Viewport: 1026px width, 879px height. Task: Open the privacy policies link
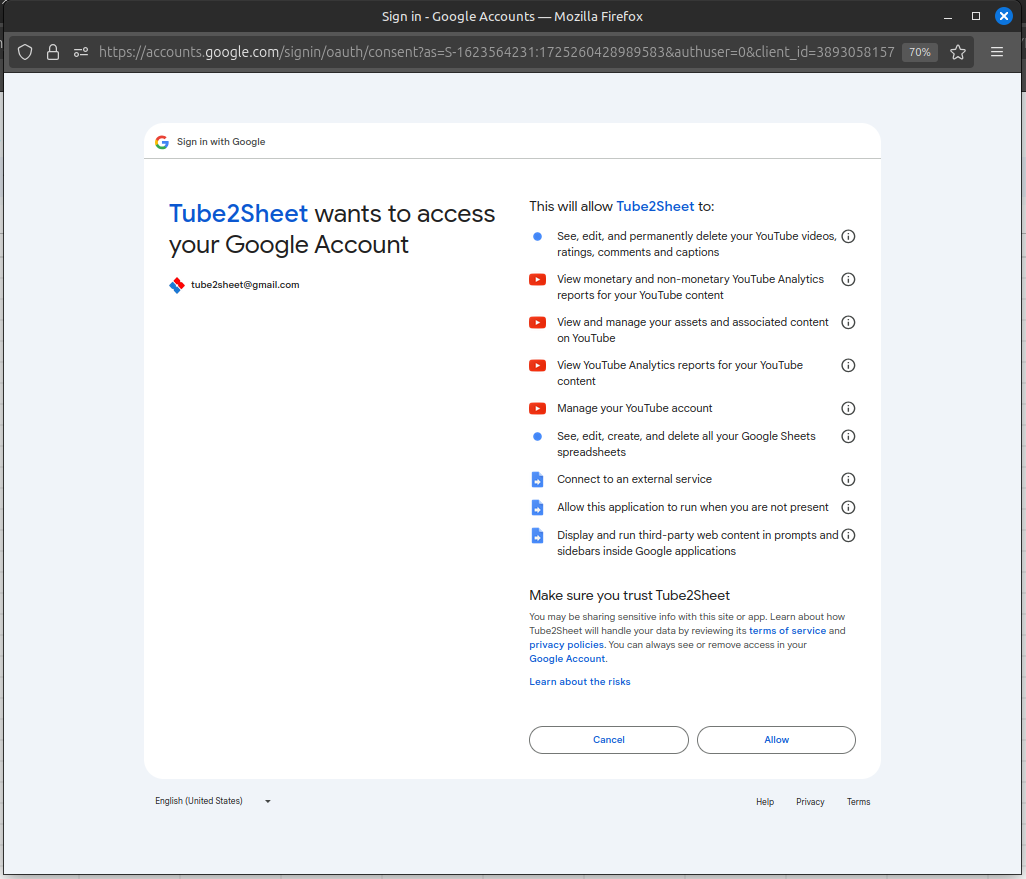pyautogui.click(x=566, y=644)
